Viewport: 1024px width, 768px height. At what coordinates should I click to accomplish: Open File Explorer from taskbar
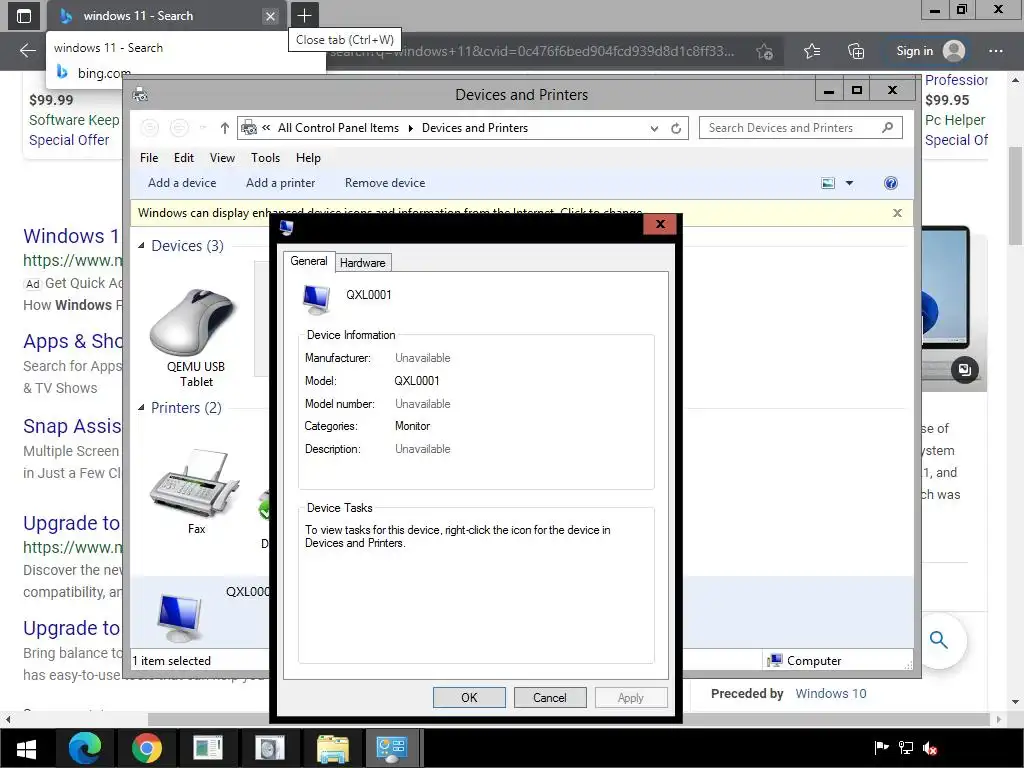[332, 748]
